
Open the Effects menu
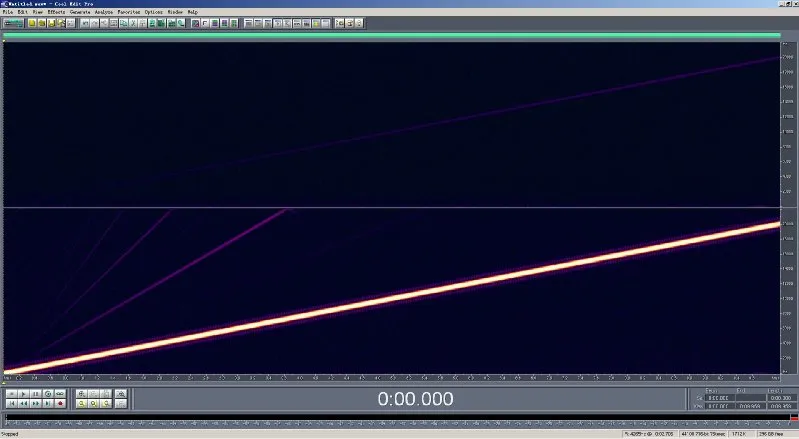tap(56, 12)
